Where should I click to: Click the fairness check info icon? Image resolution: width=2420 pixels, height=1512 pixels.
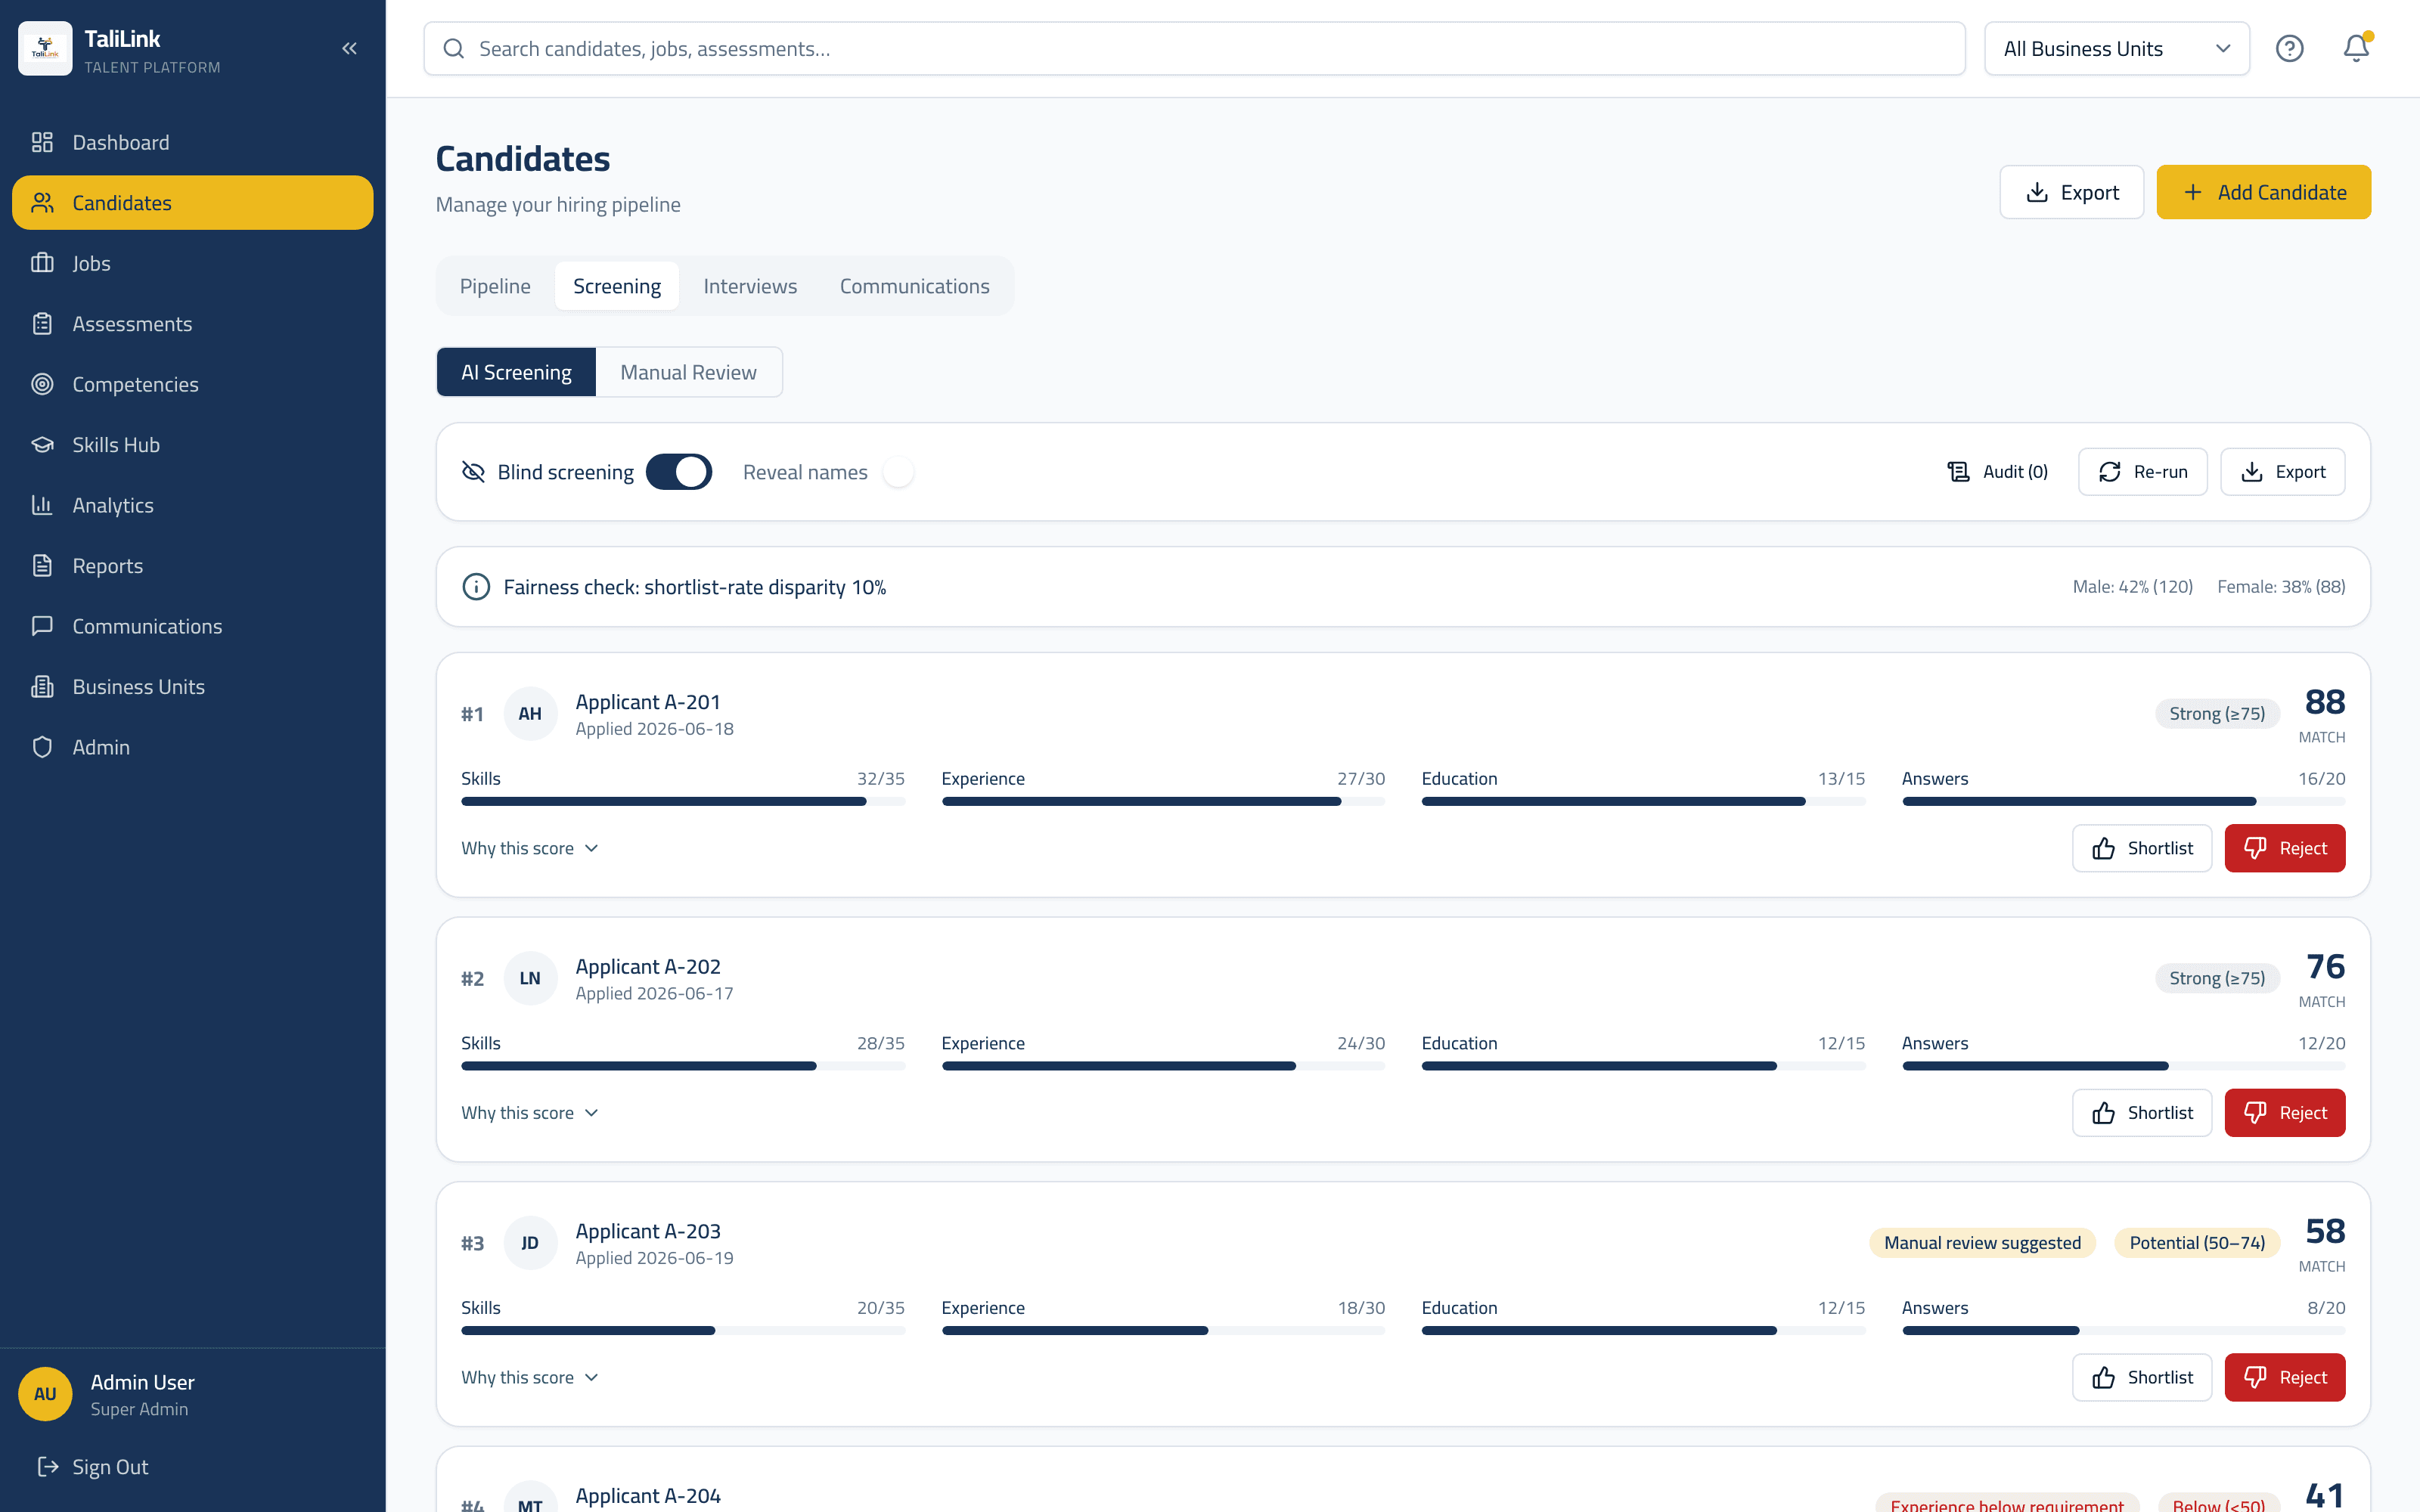click(x=476, y=587)
